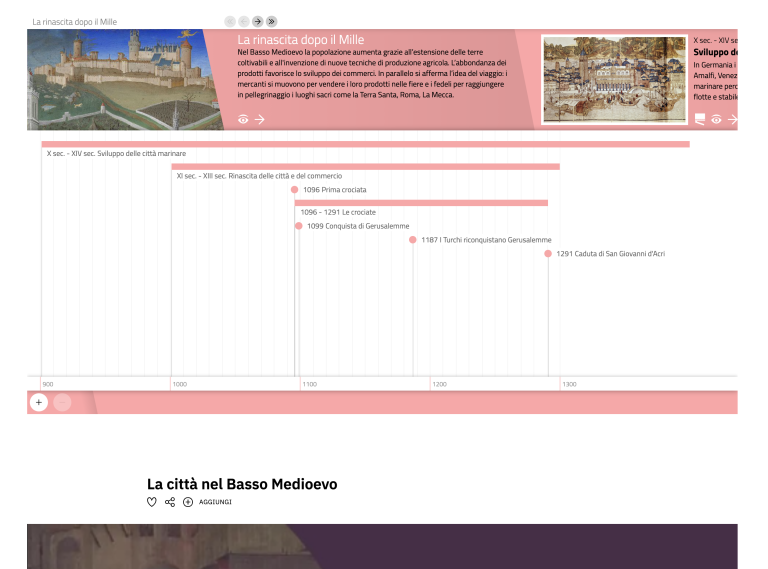Click the arrow icon beside the eye in La rinascita card
Image resolution: width=768 pixels, height=569 pixels.
click(260, 119)
